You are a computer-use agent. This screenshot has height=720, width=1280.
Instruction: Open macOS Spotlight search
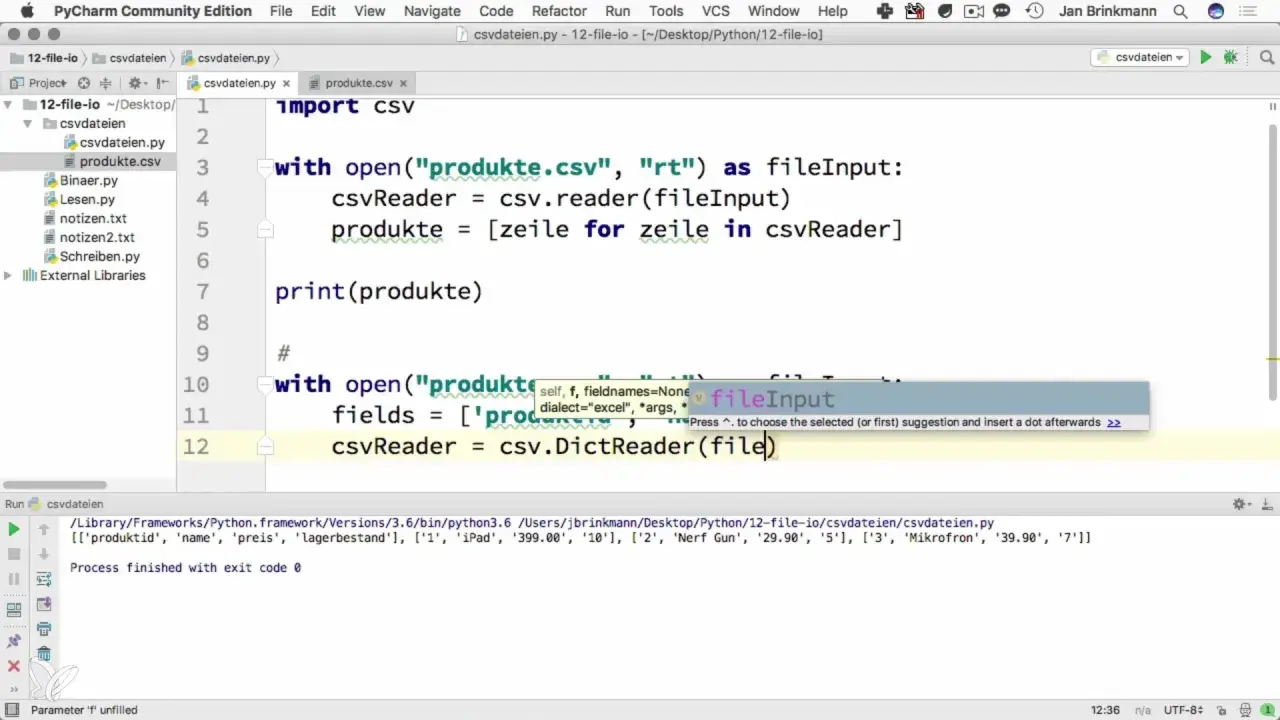point(1181,11)
